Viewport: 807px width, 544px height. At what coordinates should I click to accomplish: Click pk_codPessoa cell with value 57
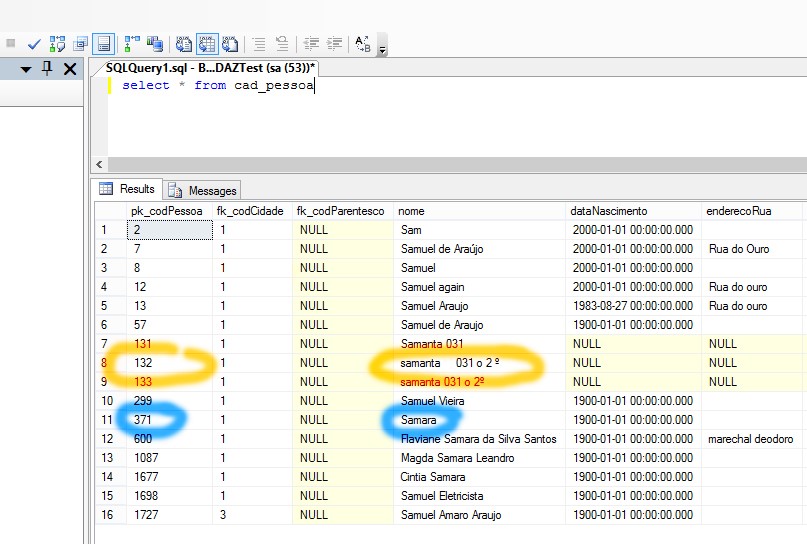coord(170,325)
